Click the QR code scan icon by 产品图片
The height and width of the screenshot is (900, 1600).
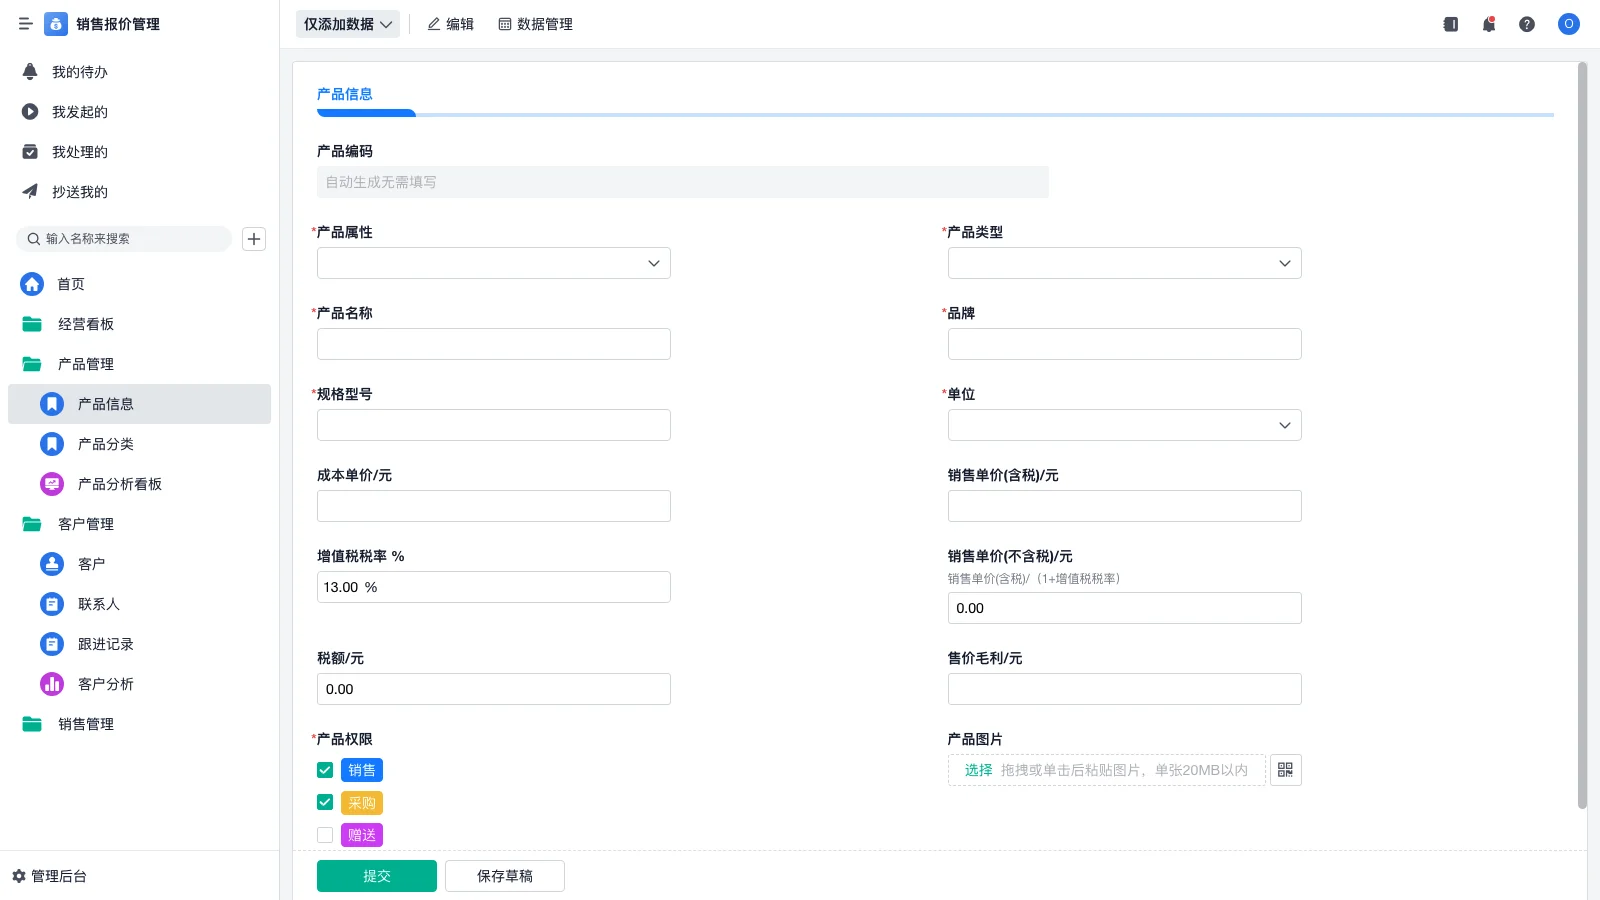click(1286, 770)
